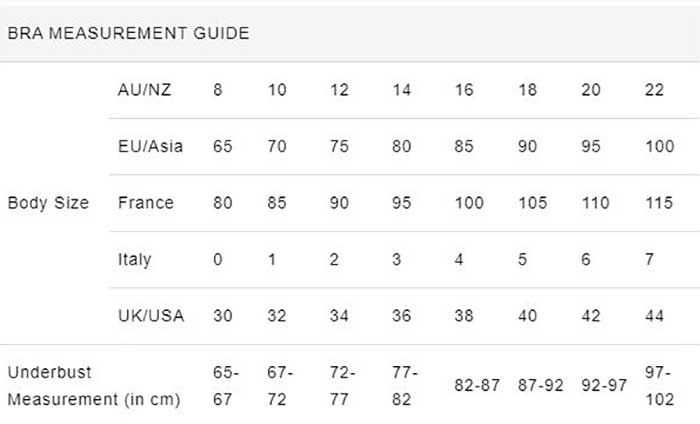Select France size 105 cell
The image size is (700, 424).
pos(532,203)
